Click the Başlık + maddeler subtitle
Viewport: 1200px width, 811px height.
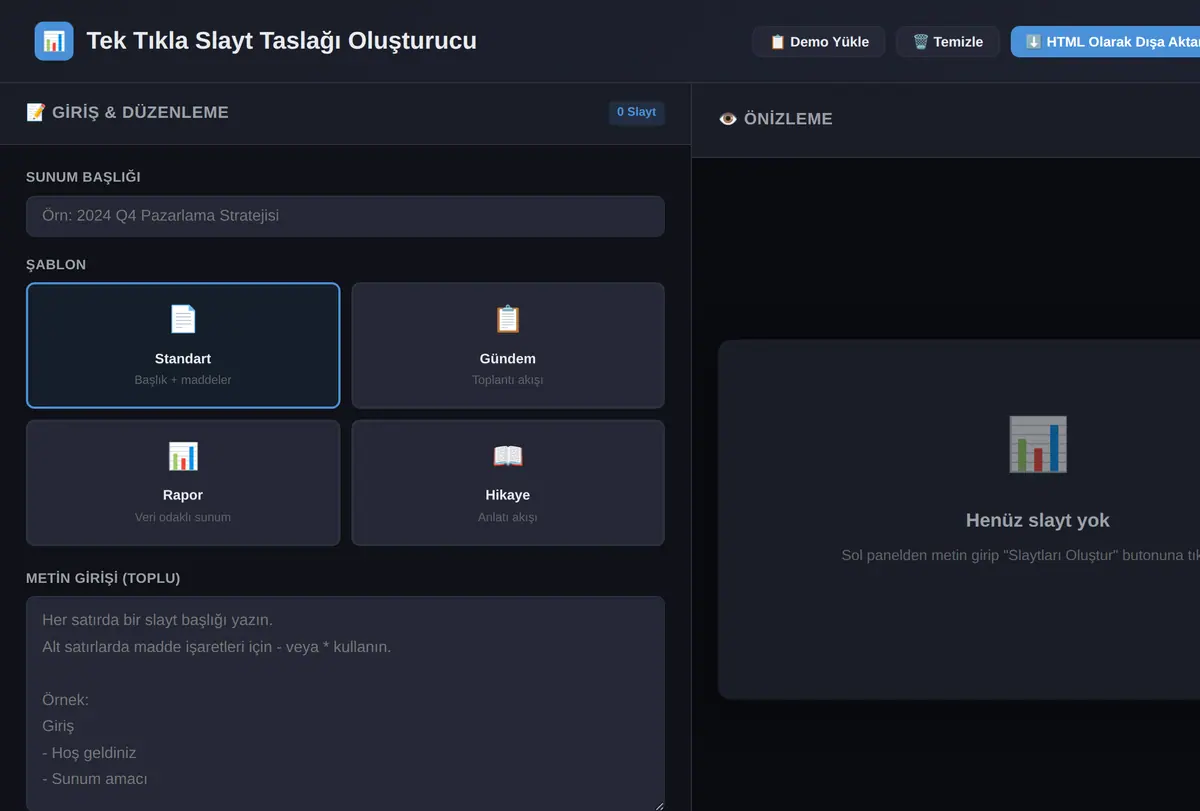tap(183, 380)
